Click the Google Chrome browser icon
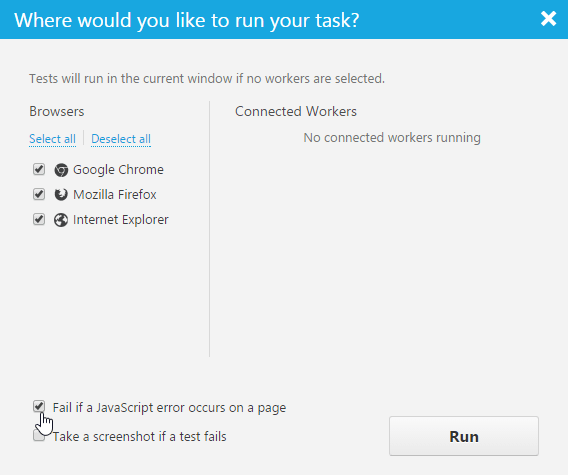This screenshot has height=475, width=568. pos(61,170)
